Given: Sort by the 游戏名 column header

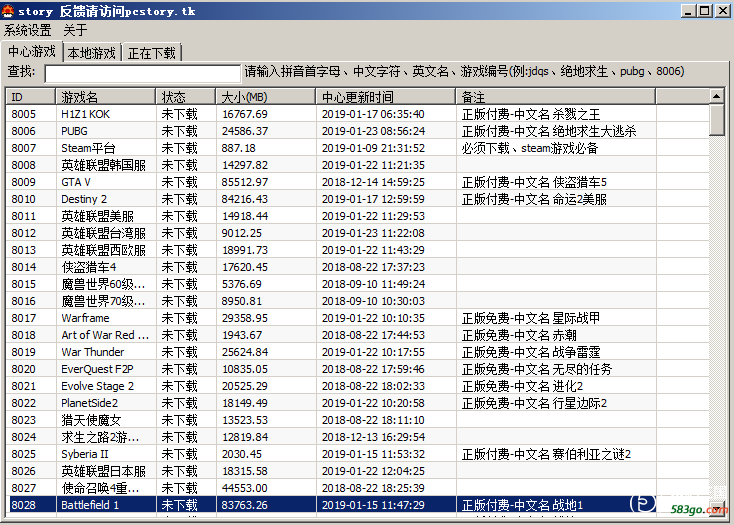Looking at the screenshot, I should (x=105, y=97).
